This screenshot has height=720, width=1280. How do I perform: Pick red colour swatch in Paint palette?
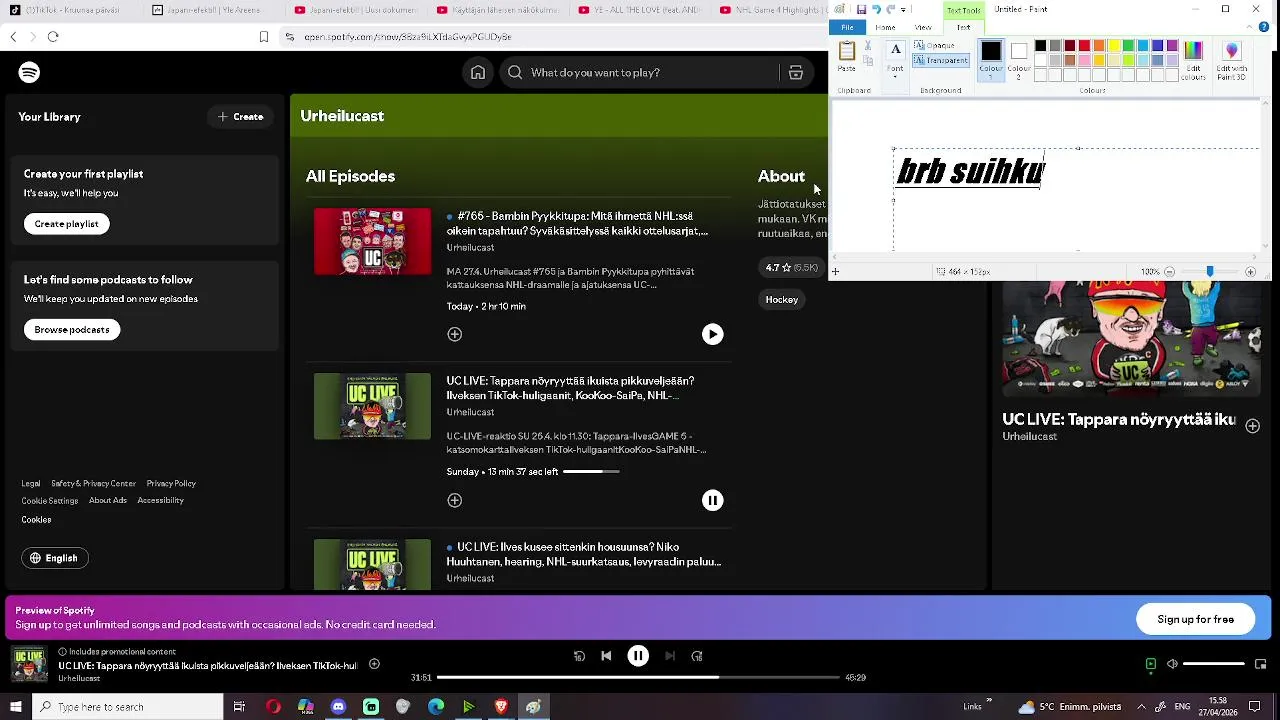click(x=1084, y=46)
